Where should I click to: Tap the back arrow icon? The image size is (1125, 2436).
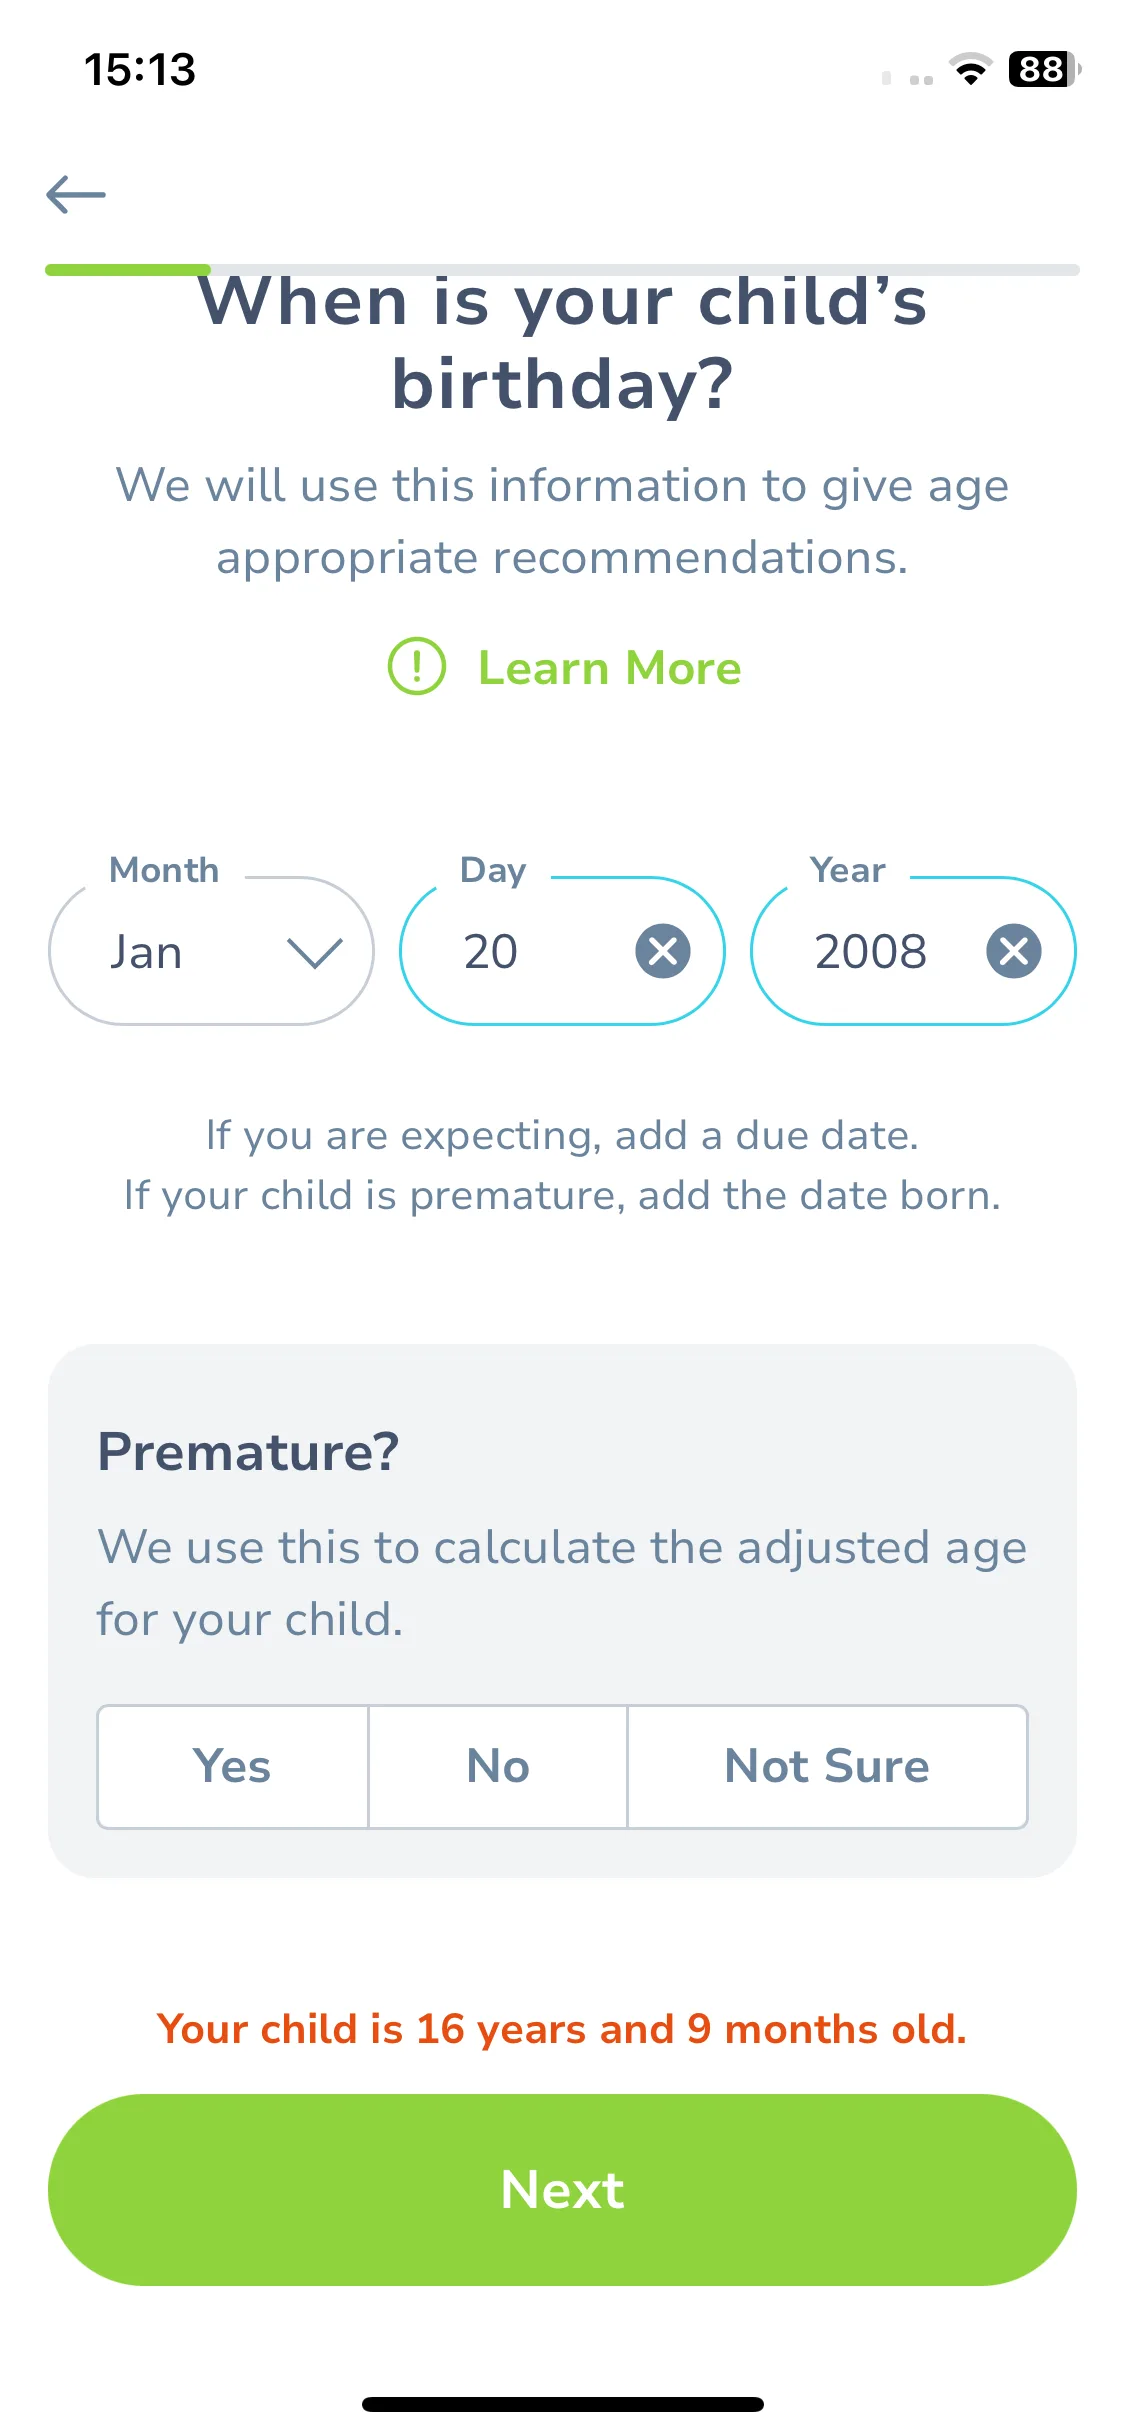pyautogui.click(x=76, y=194)
